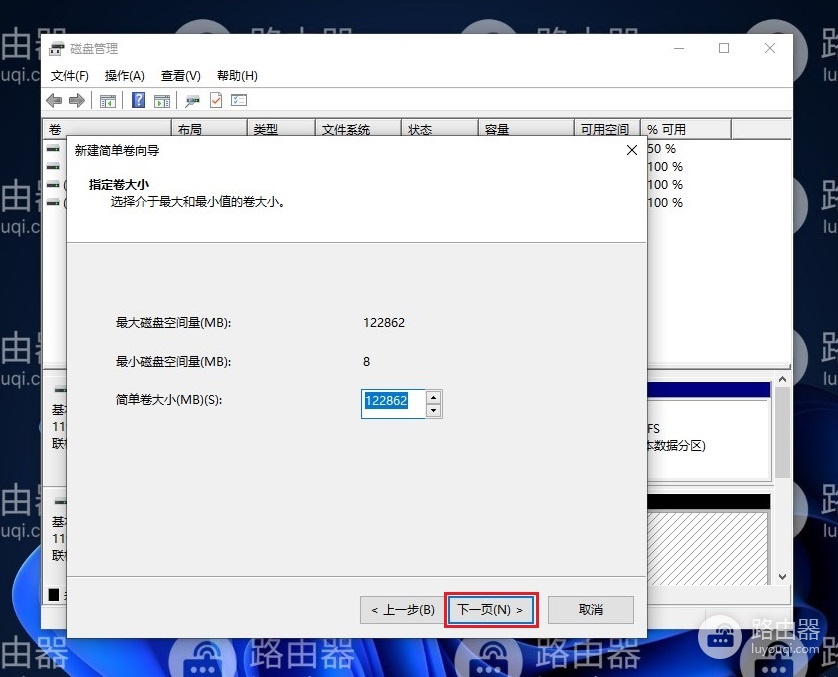
Task: Click the 最大磁盘空间量(MB): label
Action: (174, 323)
